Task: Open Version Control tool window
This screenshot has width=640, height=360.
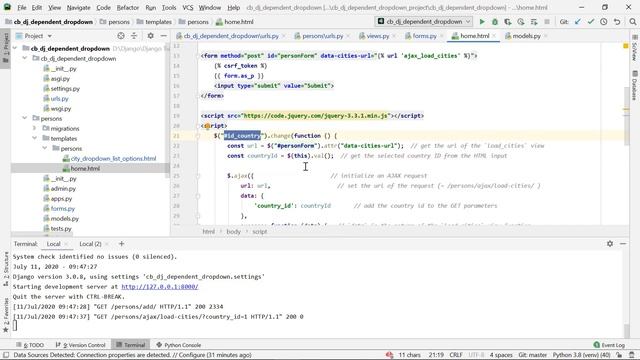Action: coord(80,345)
